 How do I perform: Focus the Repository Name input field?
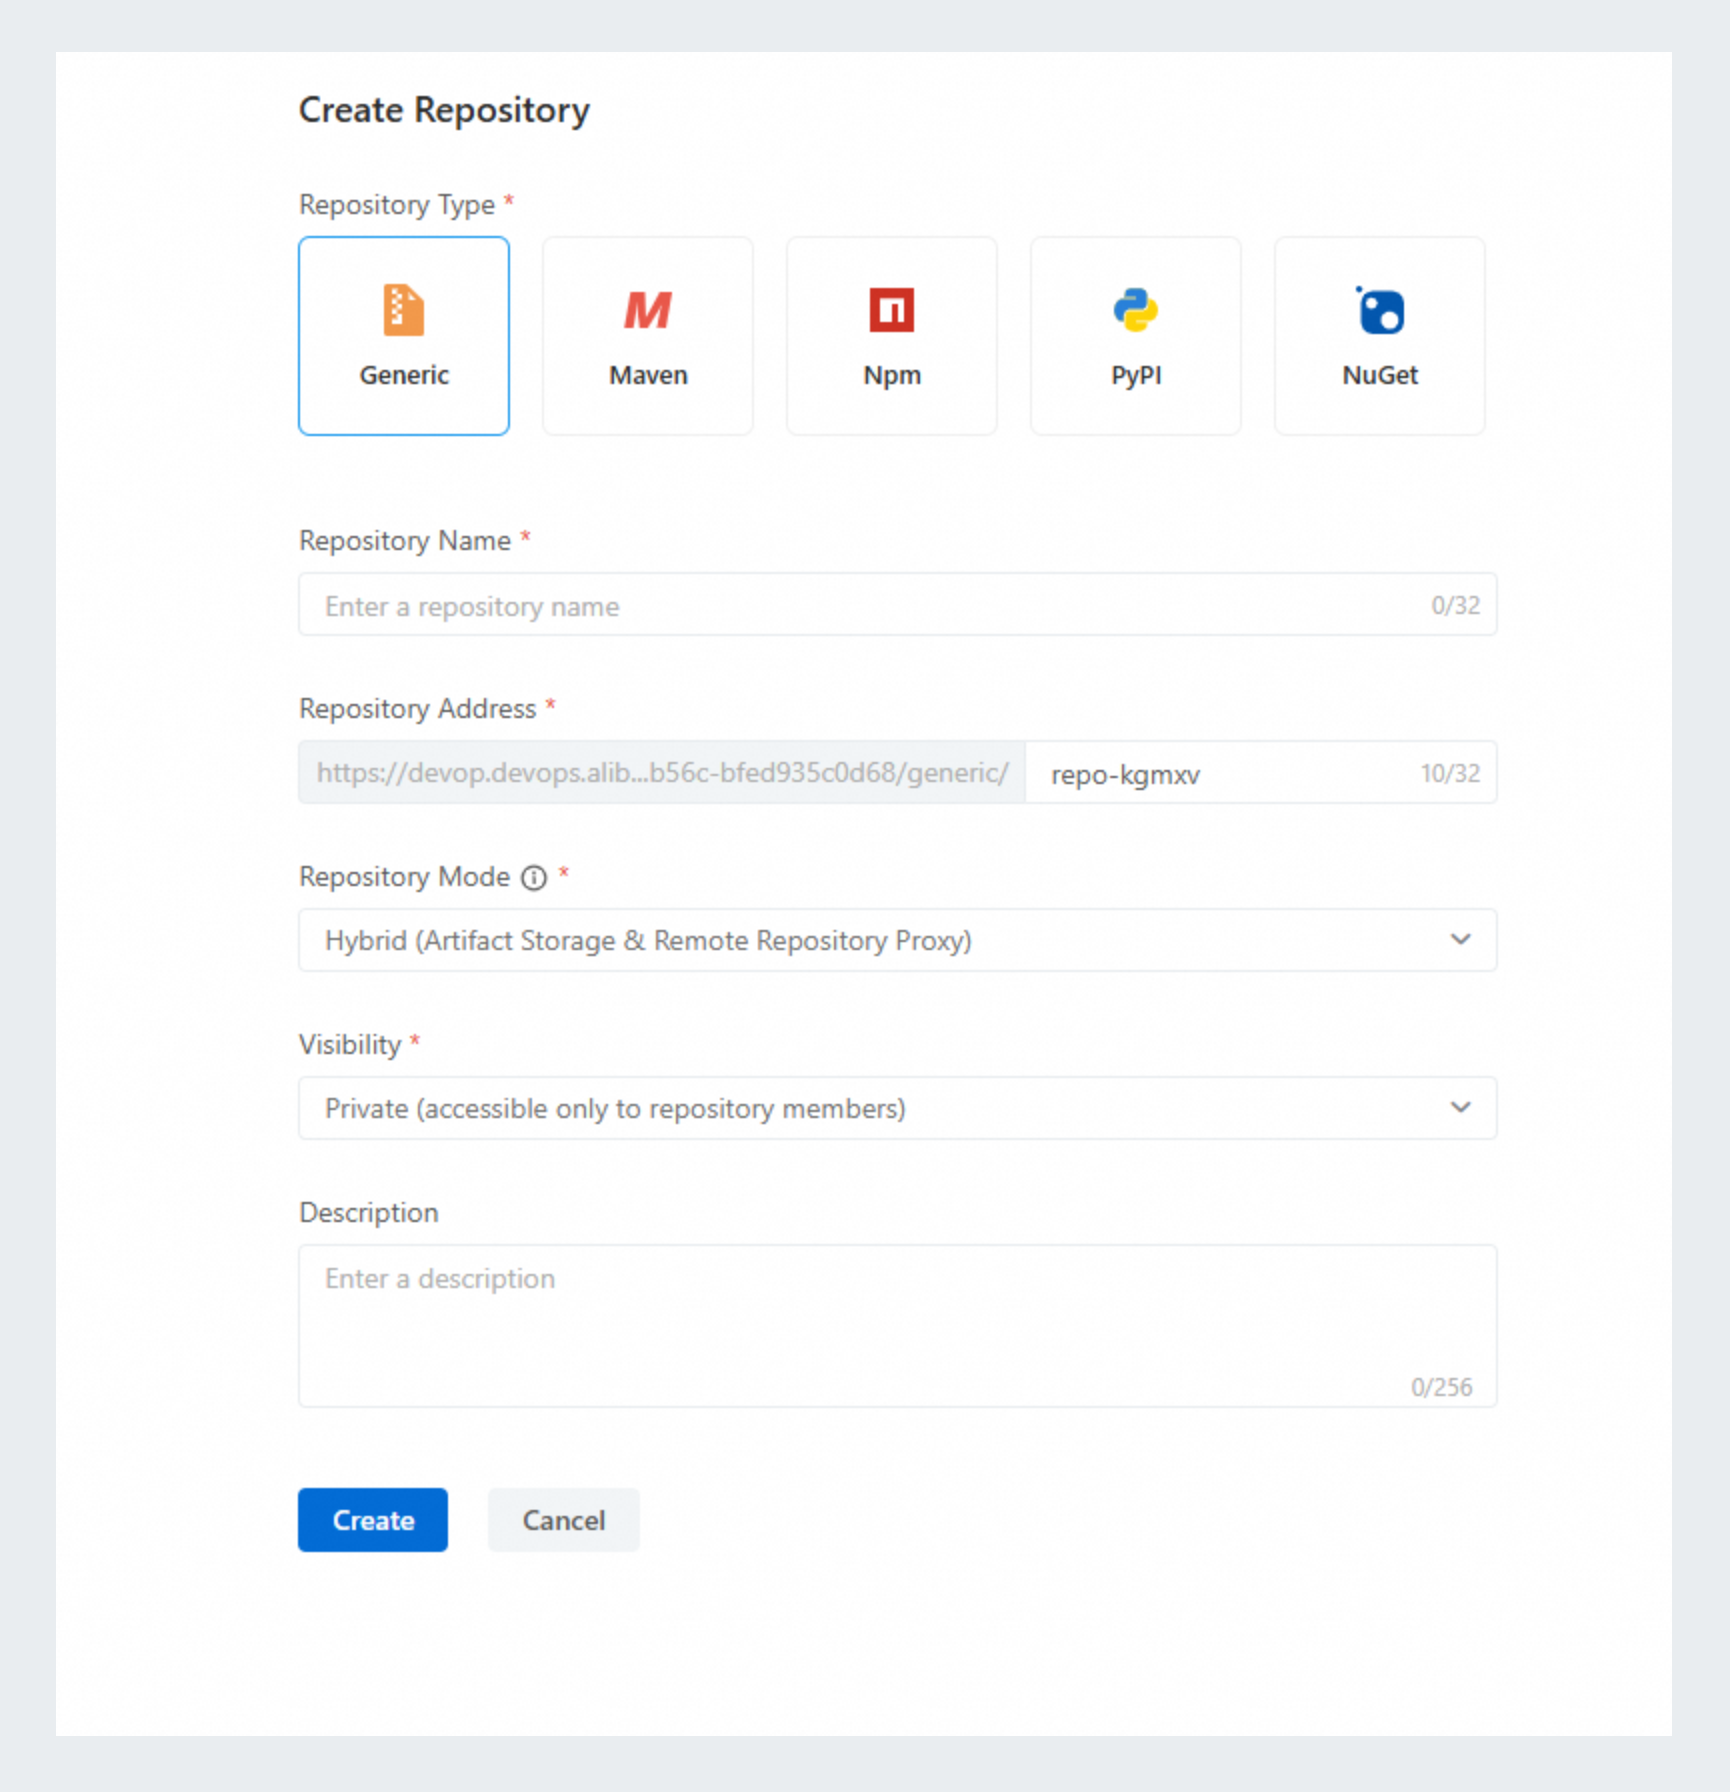point(898,605)
